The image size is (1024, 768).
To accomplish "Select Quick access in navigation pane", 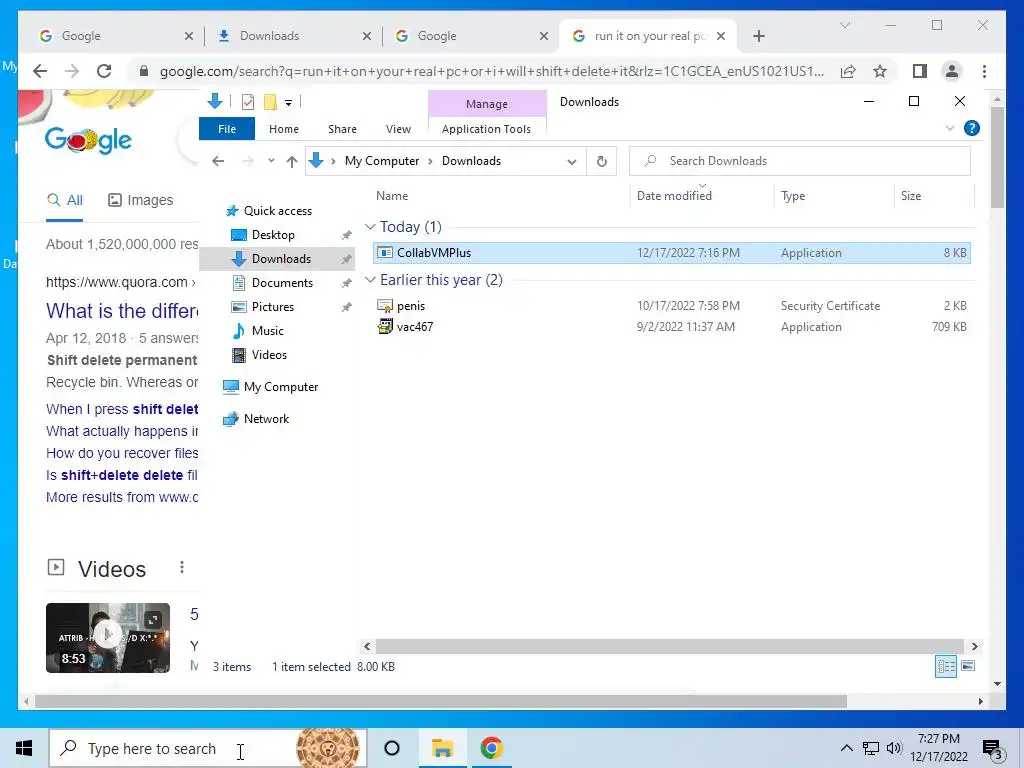I will point(278,211).
